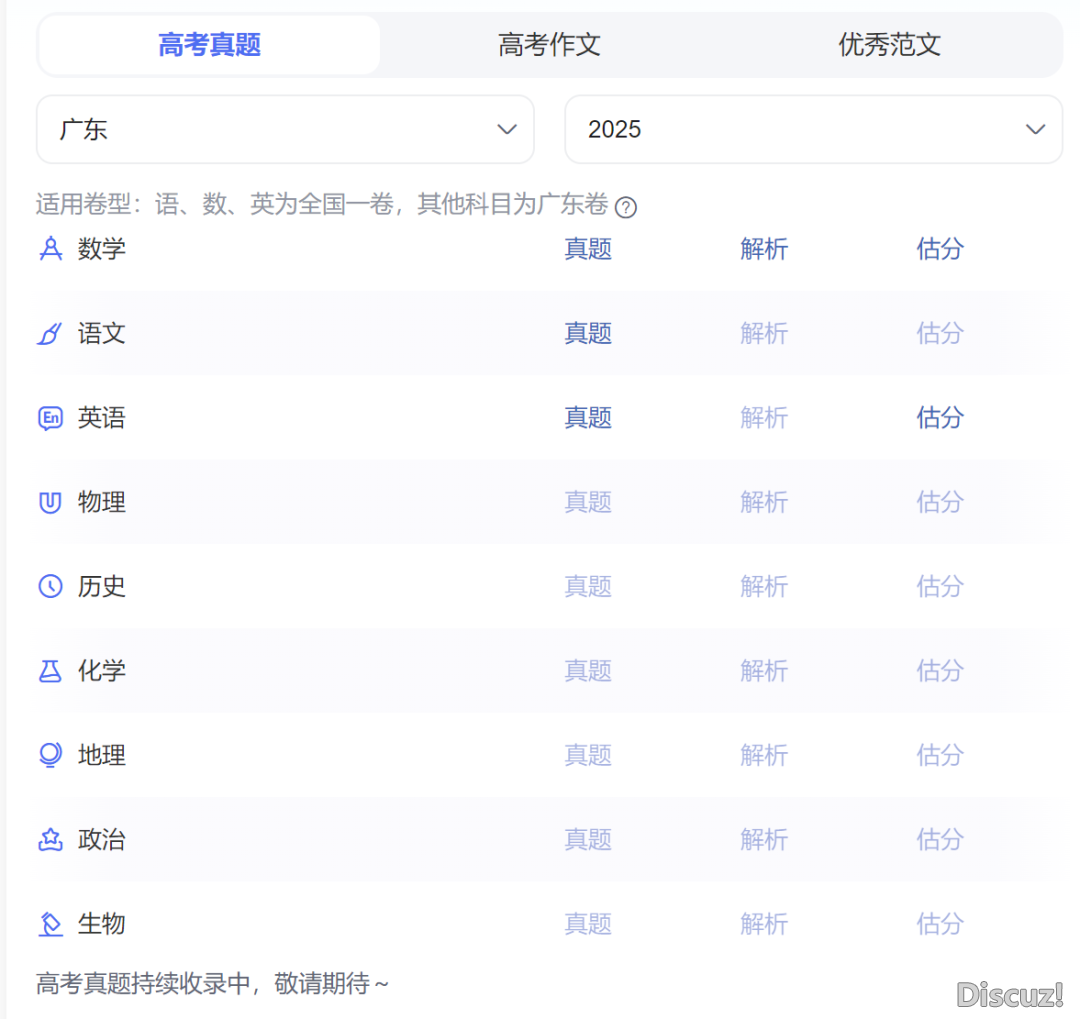Expand the year dropdown chevron arrow

1036,129
